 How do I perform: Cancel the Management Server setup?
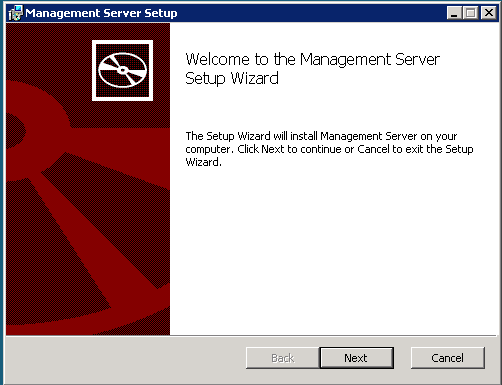(x=448, y=358)
